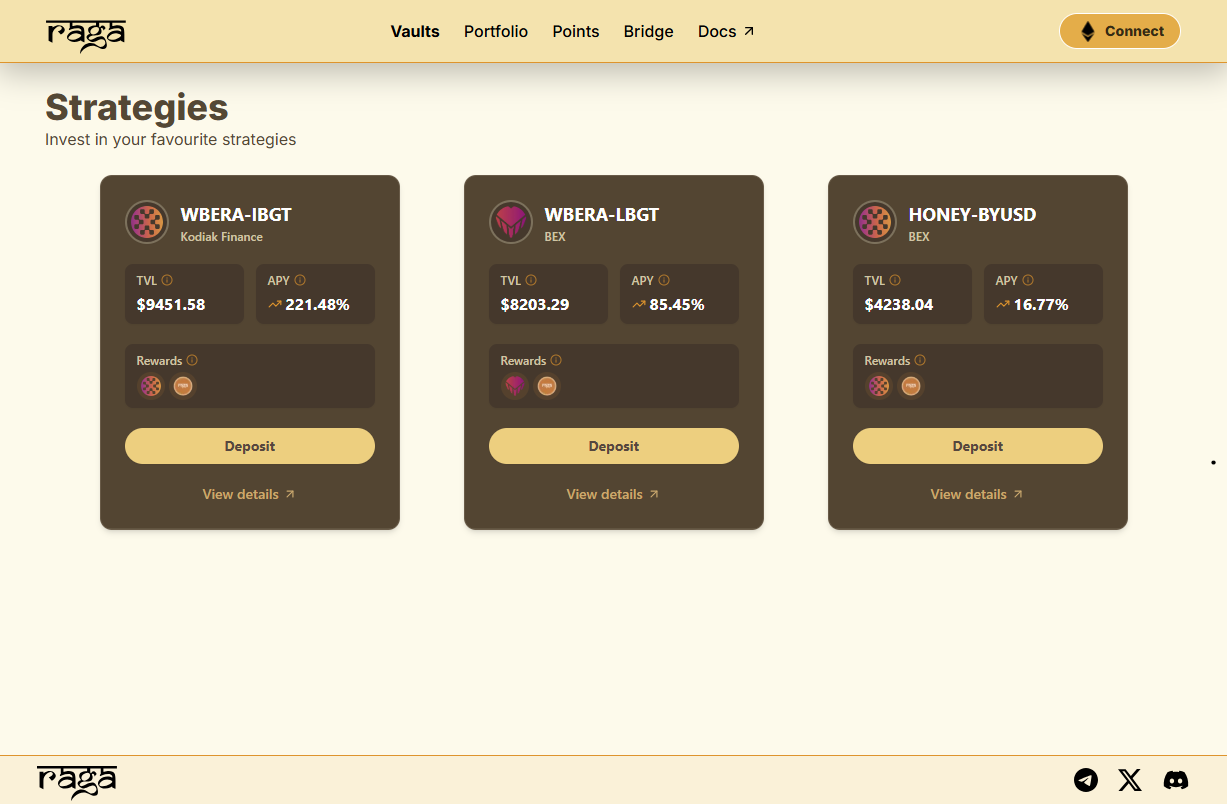1227x804 pixels.
Task: Click the WBERA-LBGT vault token icon
Action: (x=511, y=222)
